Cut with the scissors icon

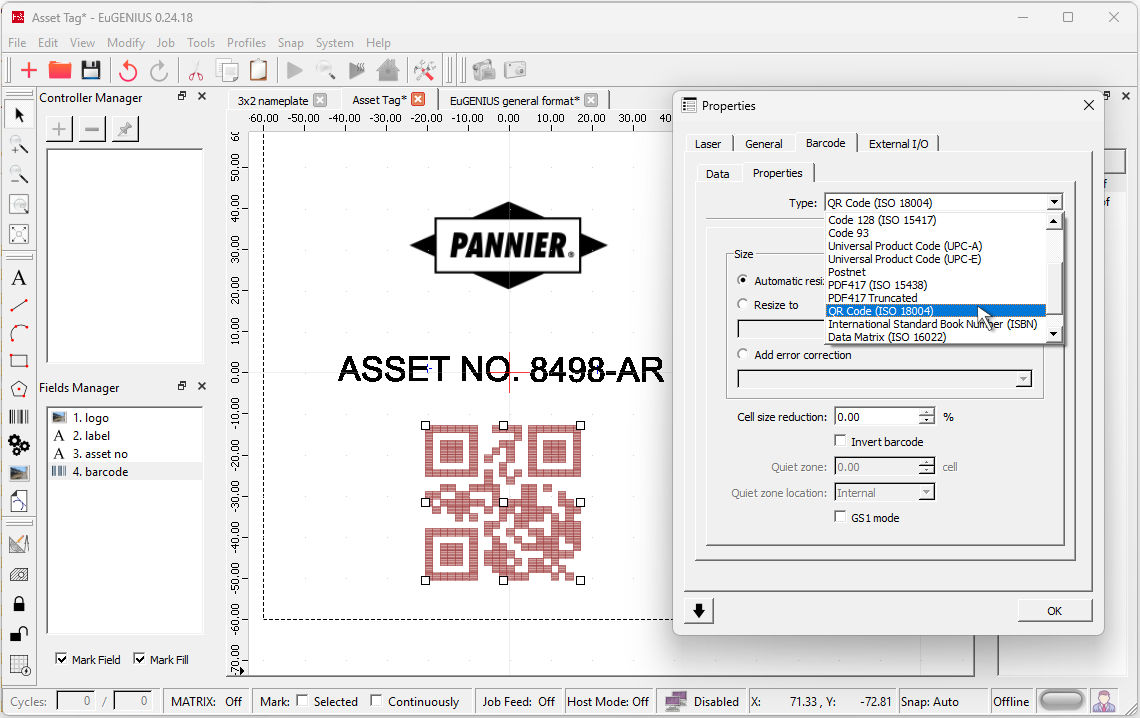coord(196,70)
